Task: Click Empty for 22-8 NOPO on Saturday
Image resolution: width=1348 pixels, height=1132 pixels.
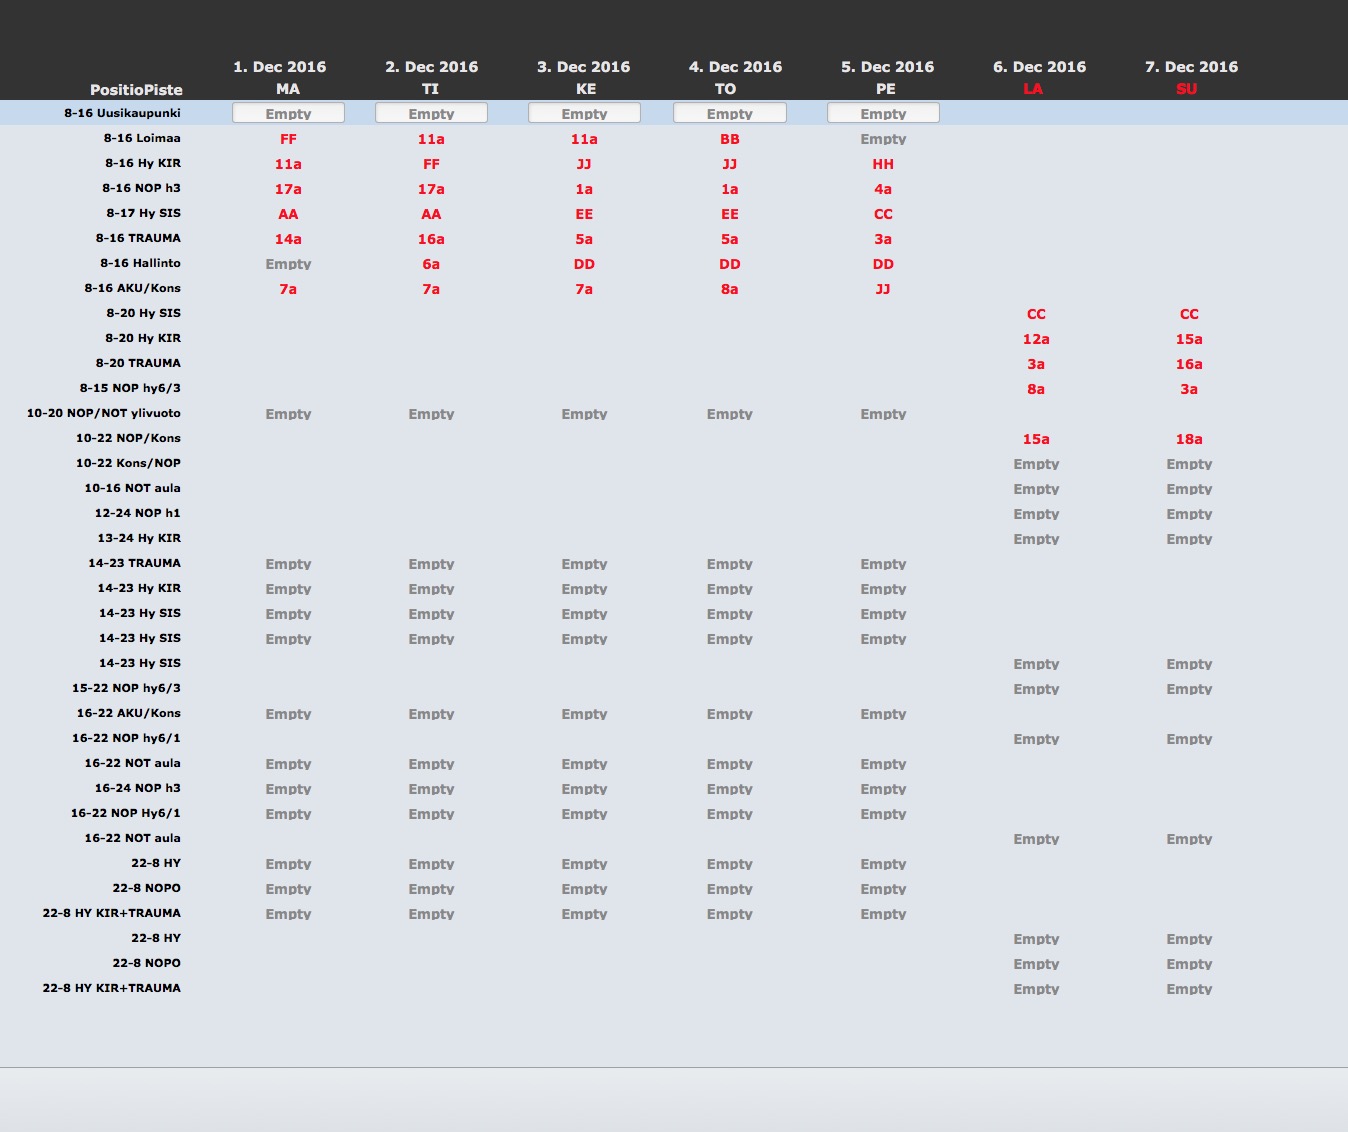Action: point(1036,964)
